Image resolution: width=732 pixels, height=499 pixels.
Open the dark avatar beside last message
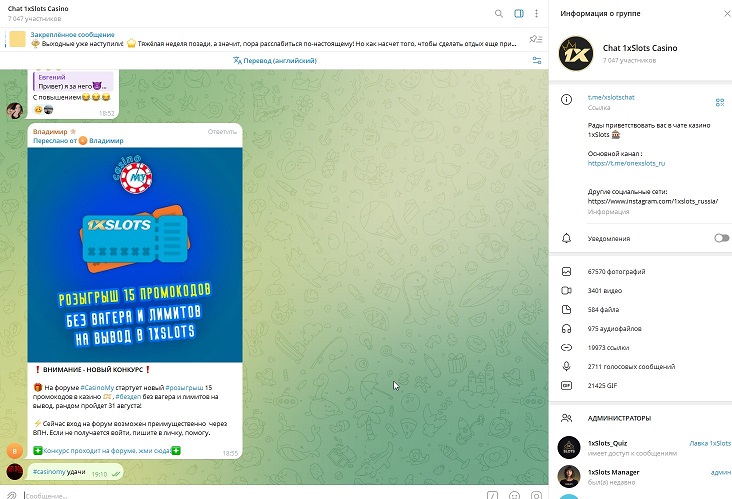point(14,471)
